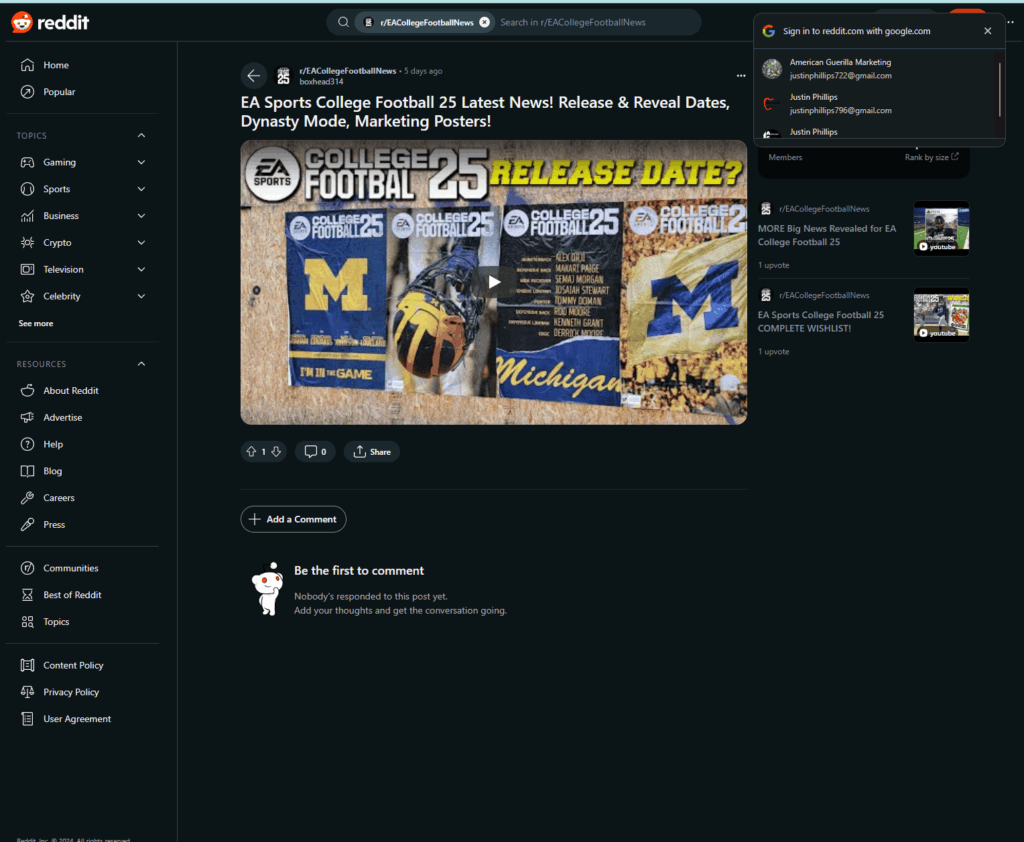The width and height of the screenshot is (1024, 842).
Task: Expand the Sports topic
Action: pos(141,189)
